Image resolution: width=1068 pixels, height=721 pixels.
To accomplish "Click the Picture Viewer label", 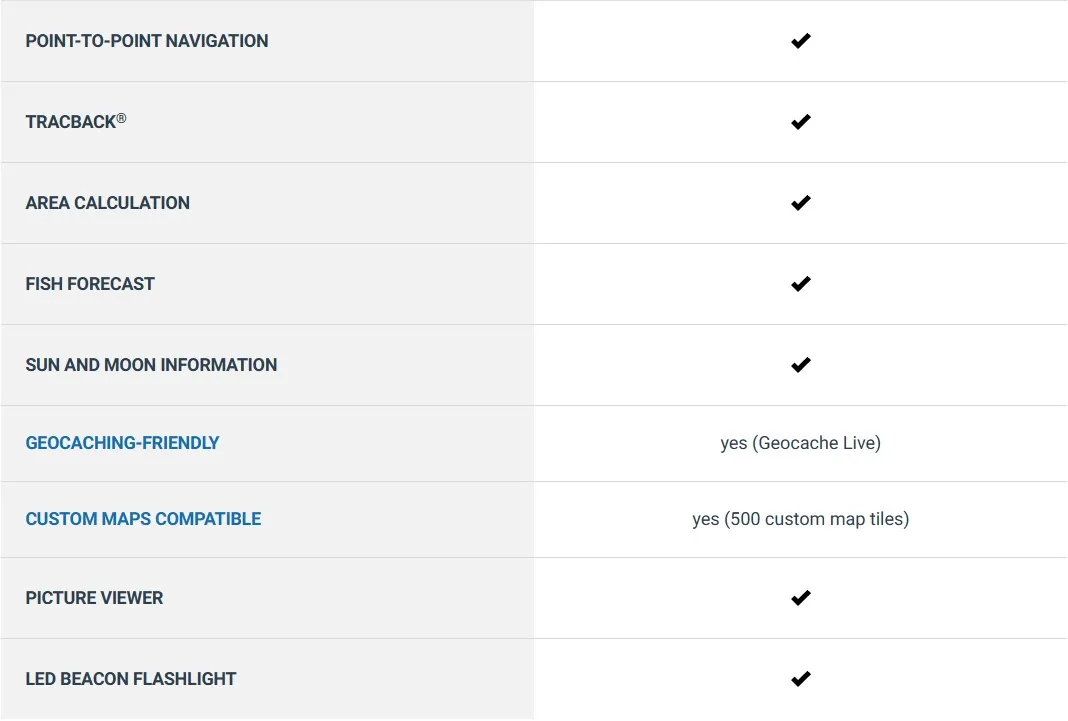I will [94, 598].
